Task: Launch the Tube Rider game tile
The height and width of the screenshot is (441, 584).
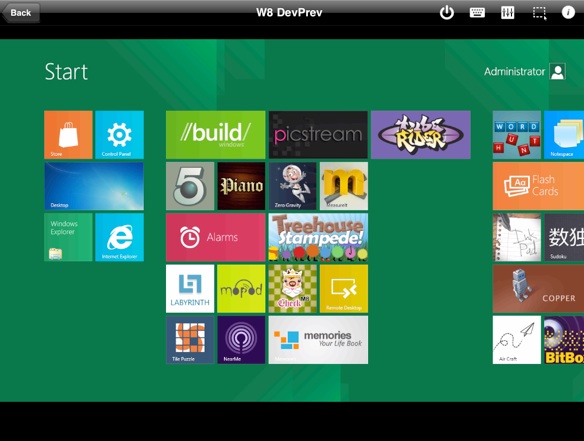Action: 421,135
